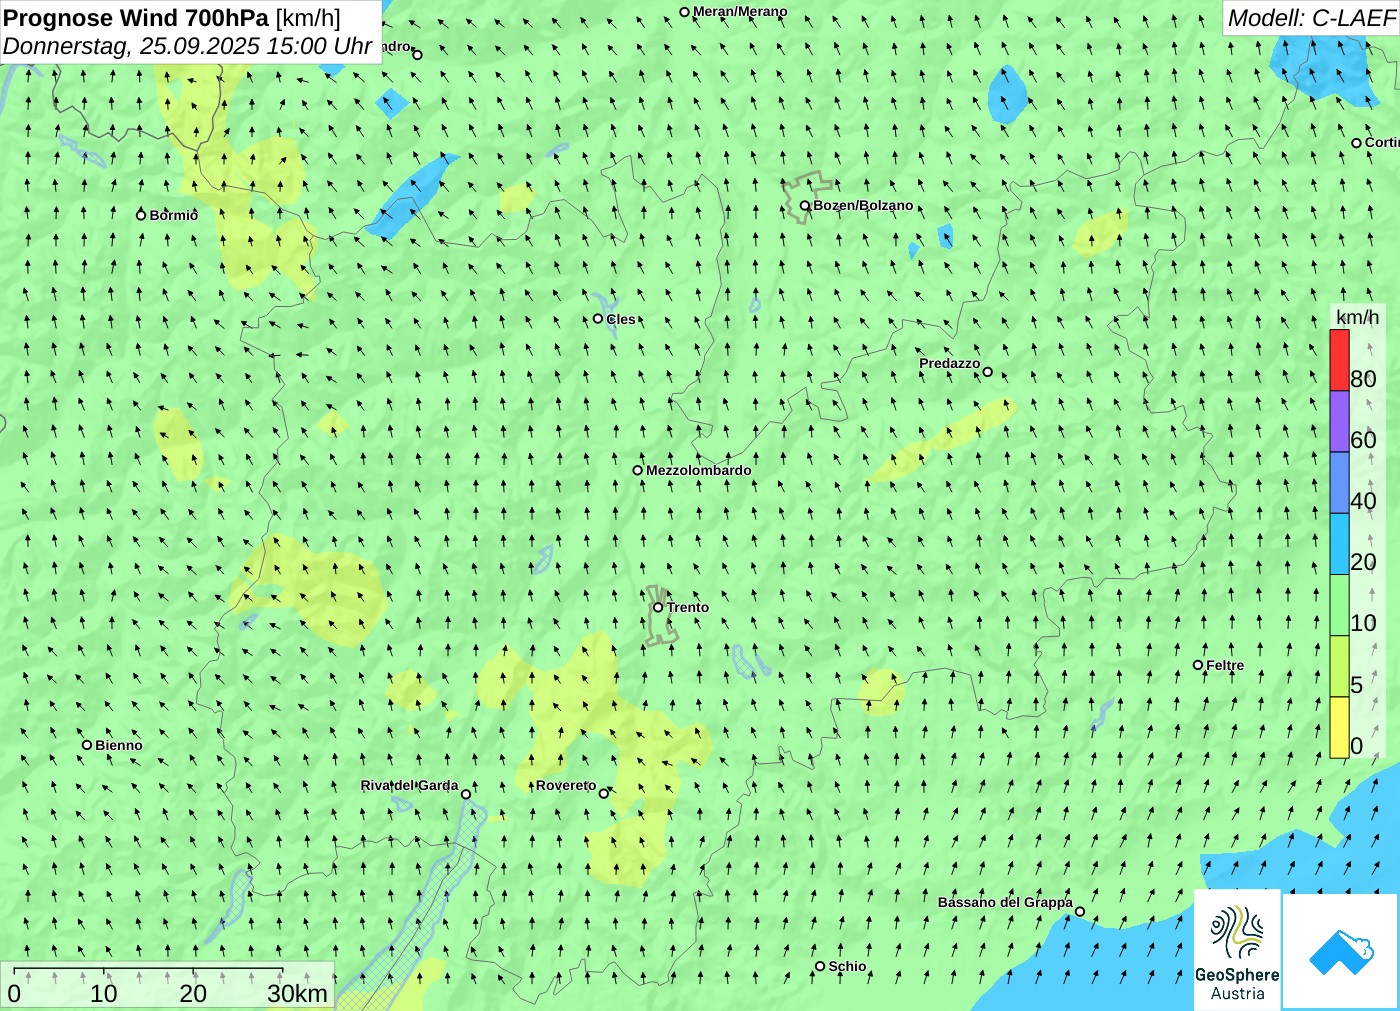Click the 'Mezzolombardo' map label
1400x1011 pixels.
pos(698,470)
